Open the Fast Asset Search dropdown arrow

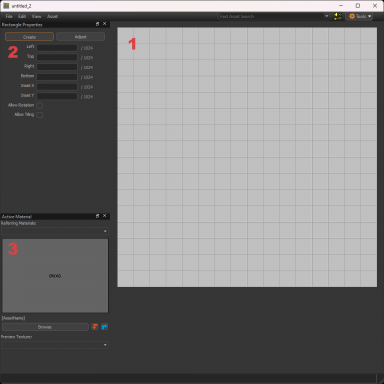click(327, 16)
